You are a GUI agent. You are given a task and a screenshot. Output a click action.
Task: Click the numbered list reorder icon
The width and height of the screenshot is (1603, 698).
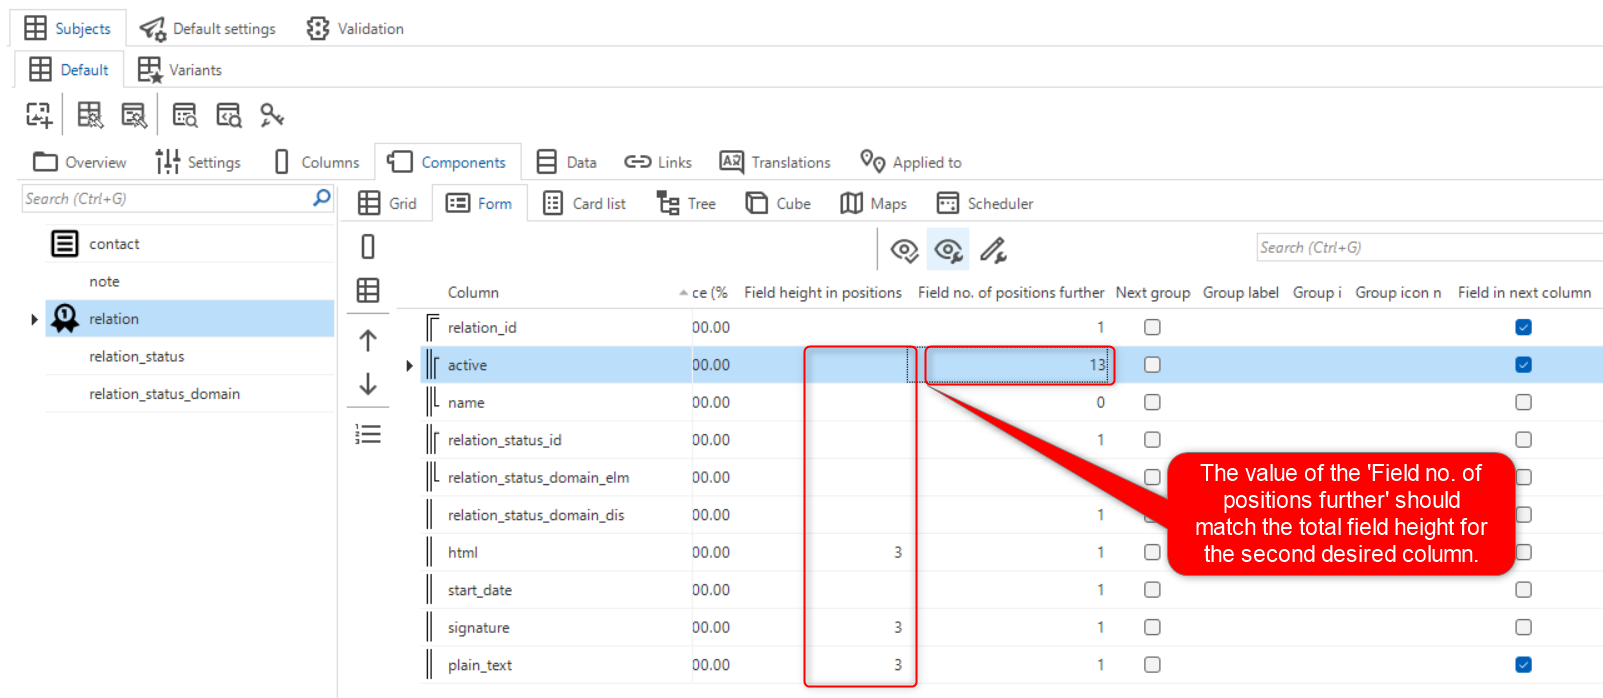(368, 434)
